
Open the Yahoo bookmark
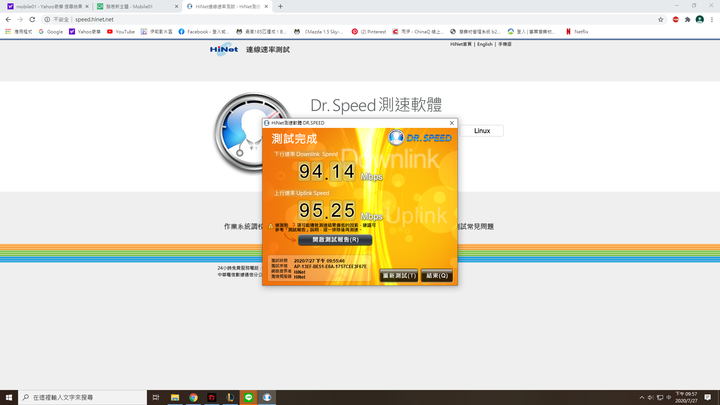pyautogui.click(x=84, y=32)
